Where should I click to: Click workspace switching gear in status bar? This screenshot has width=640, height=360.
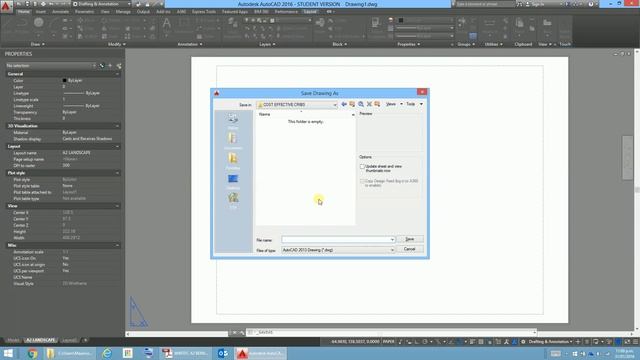(523, 342)
